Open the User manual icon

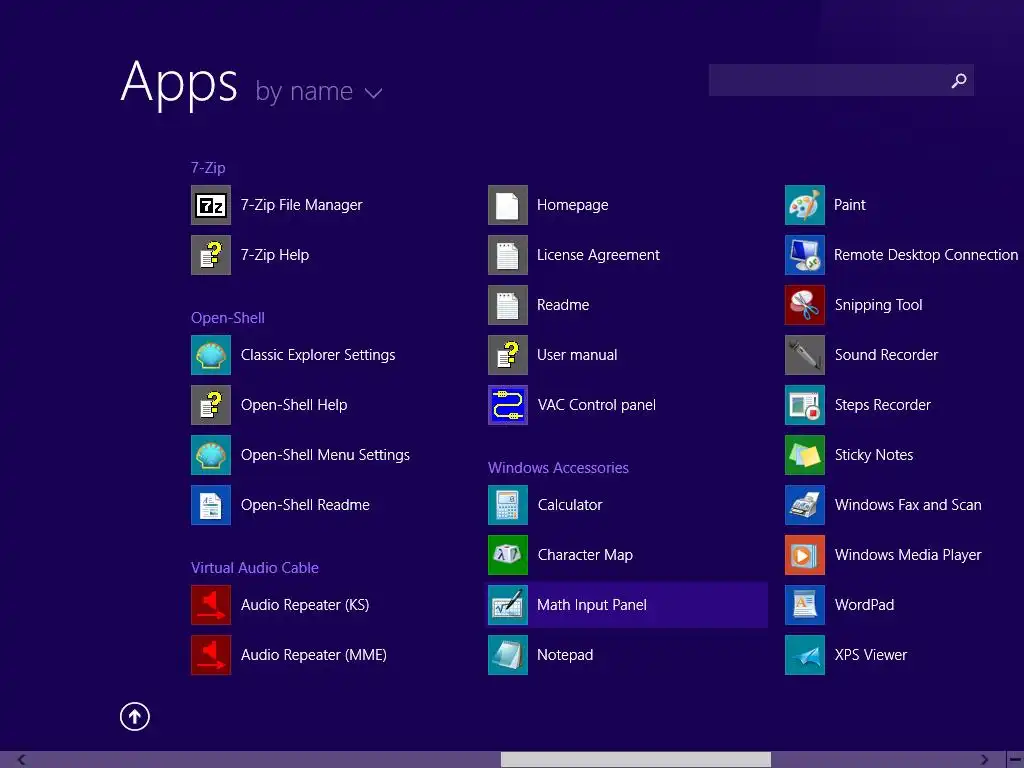[507, 355]
